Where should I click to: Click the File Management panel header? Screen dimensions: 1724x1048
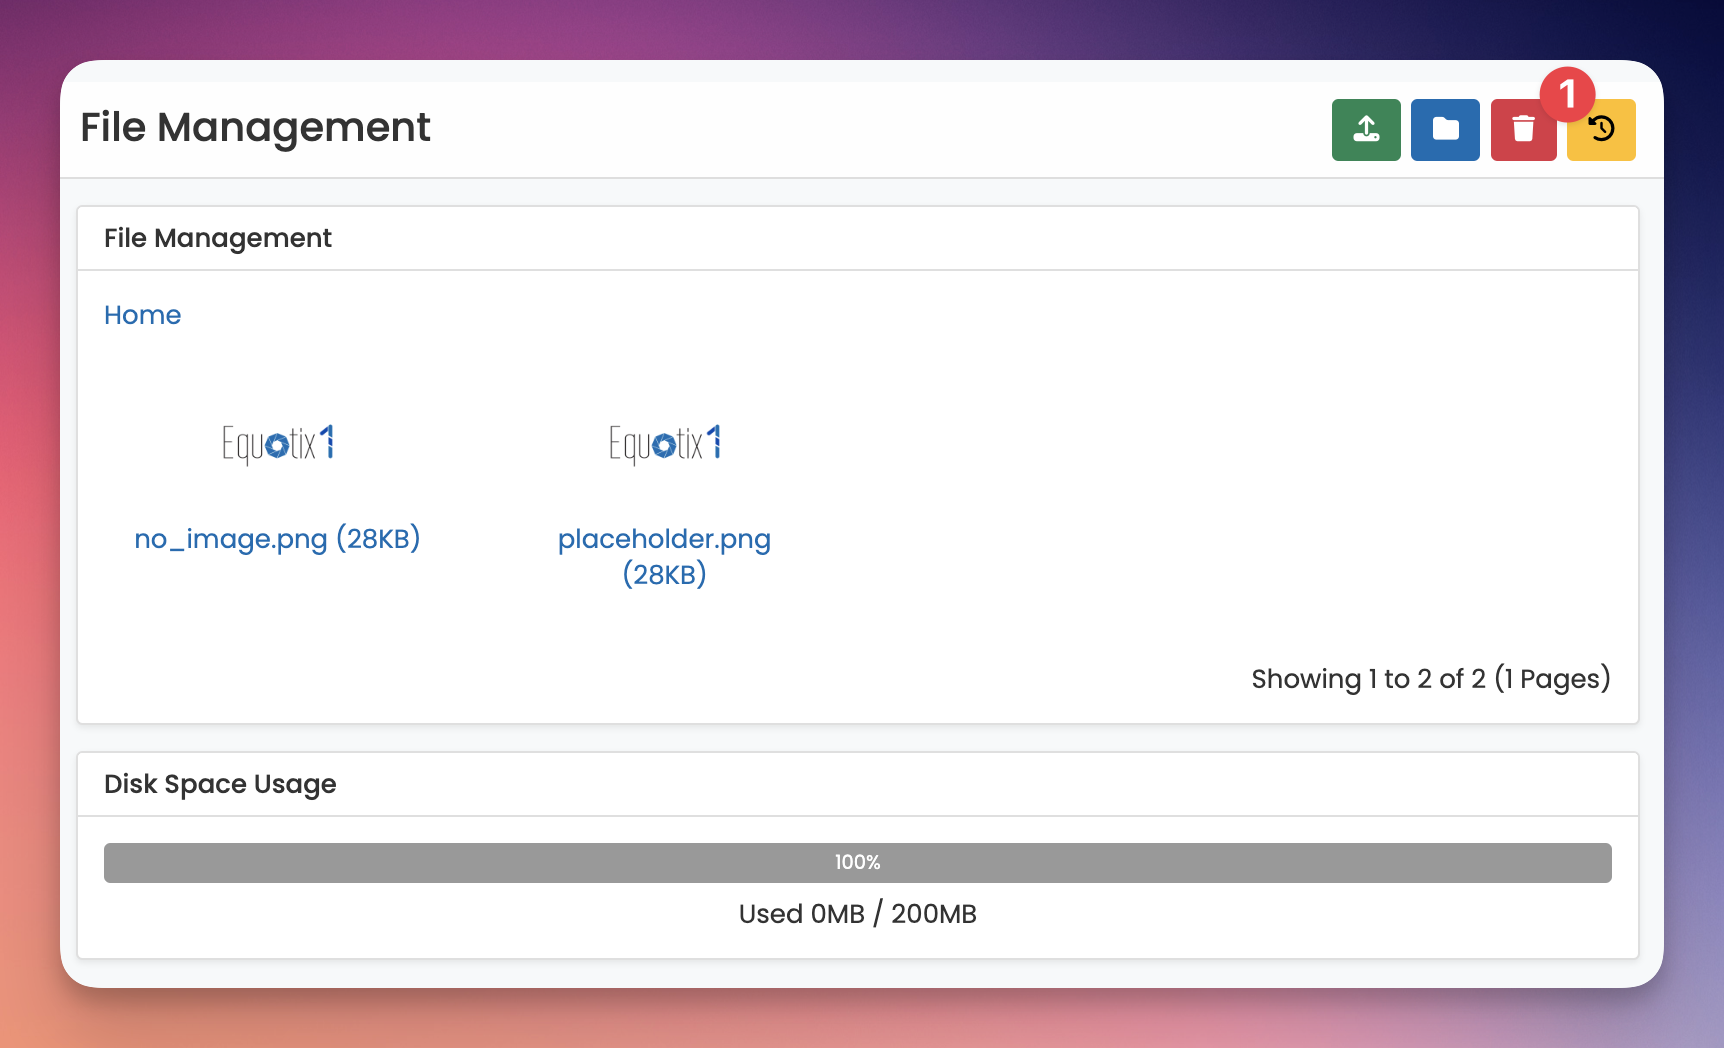[x=218, y=238]
